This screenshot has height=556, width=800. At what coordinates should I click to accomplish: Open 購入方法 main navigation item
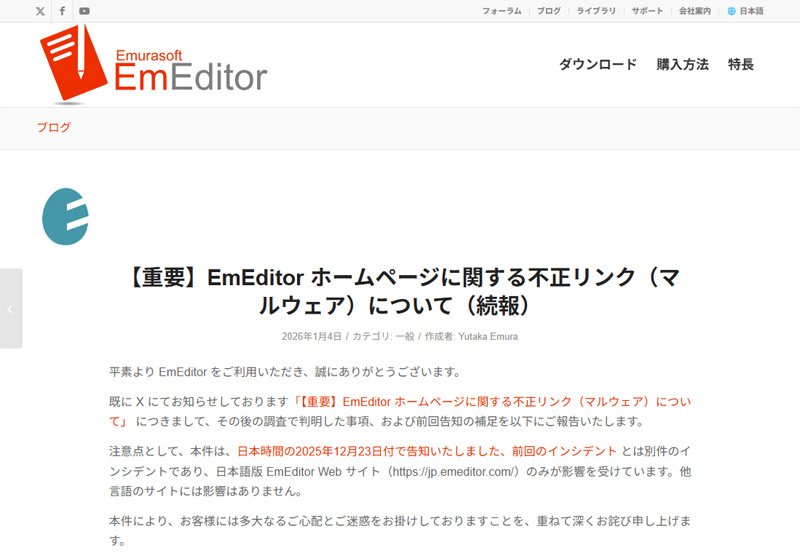coord(683,64)
